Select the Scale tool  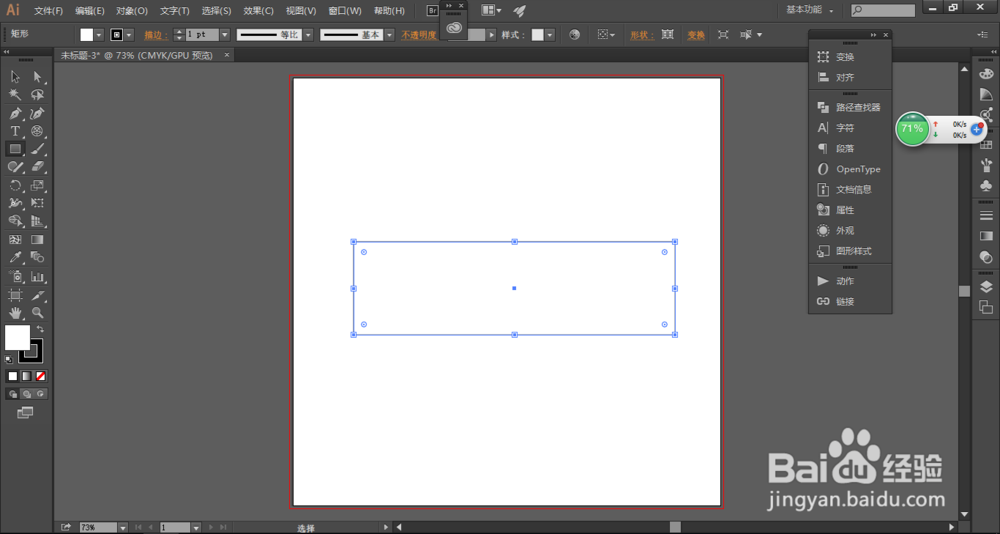tap(38, 186)
